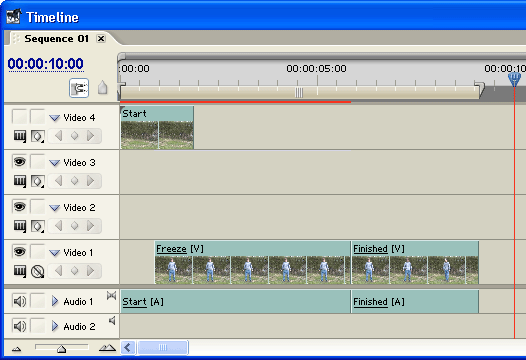The height and width of the screenshot is (360, 526).
Task: Click ruler at 00:00:05:00 mark
Action: coord(316,69)
